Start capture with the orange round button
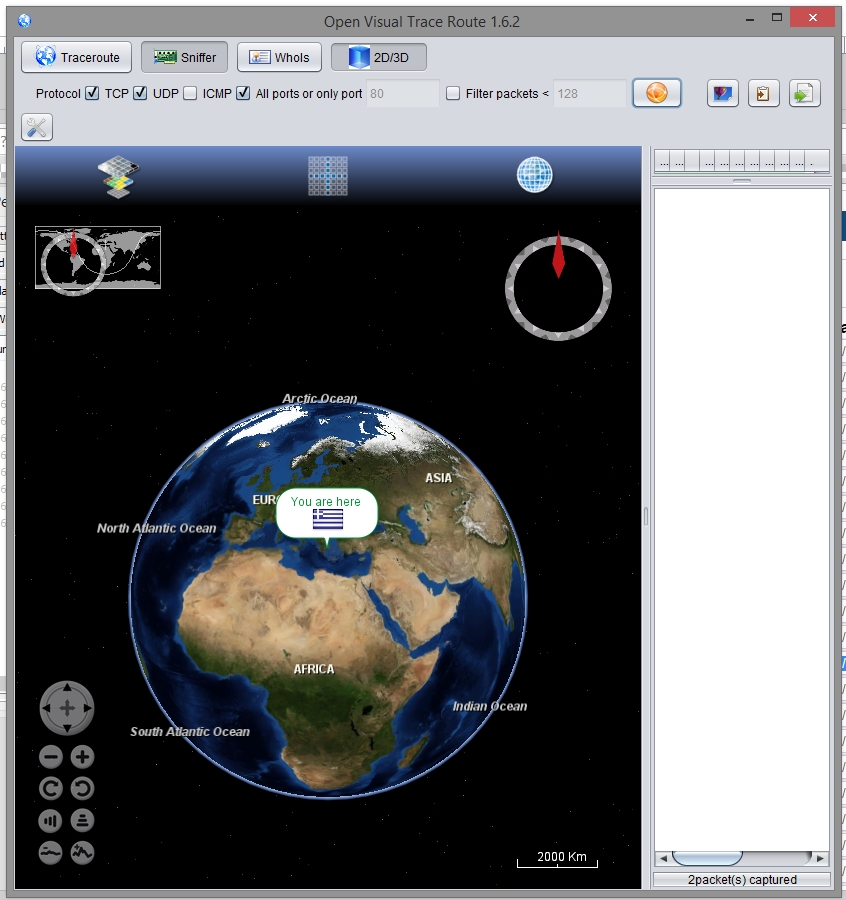 657,93
